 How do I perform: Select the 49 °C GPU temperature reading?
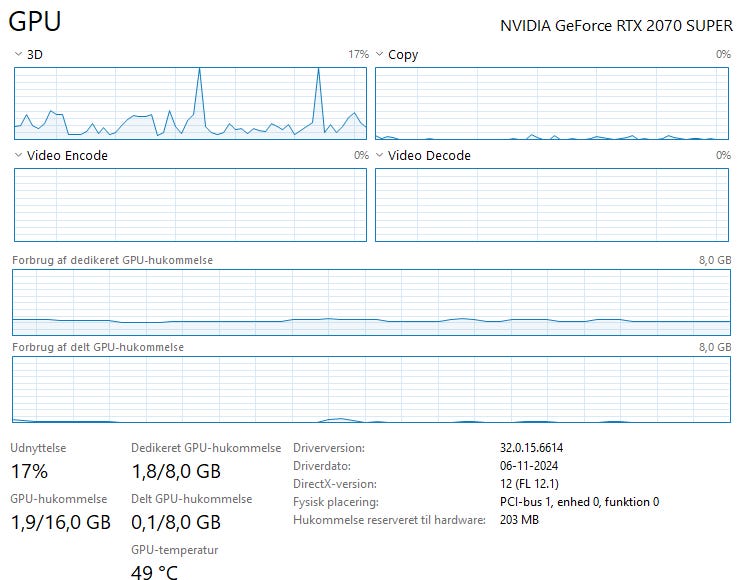(x=156, y=572)
